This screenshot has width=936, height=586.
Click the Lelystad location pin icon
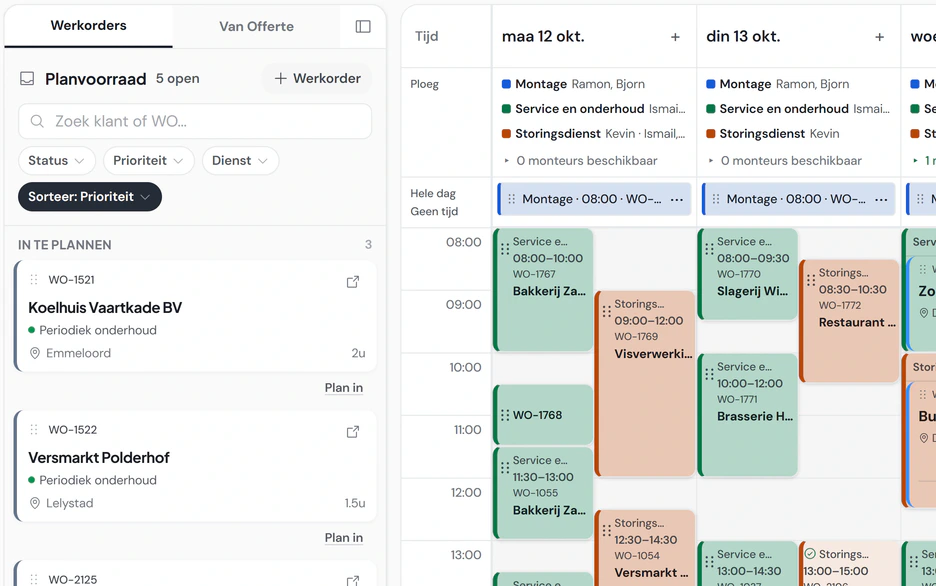(x=35, y=503)
